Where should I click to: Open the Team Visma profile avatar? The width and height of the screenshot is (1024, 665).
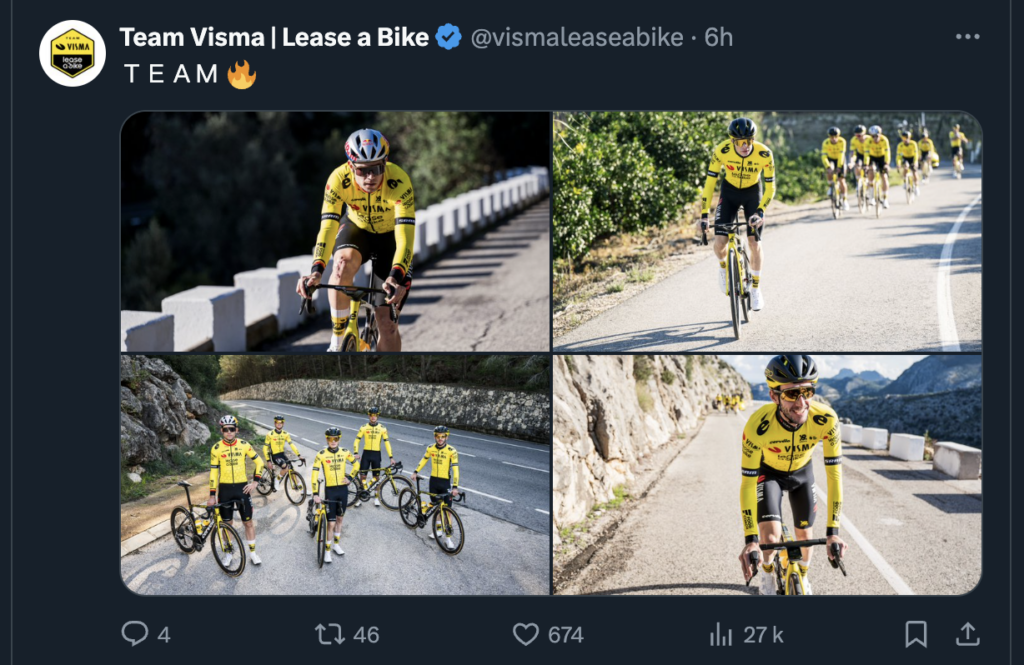(72, 53)
